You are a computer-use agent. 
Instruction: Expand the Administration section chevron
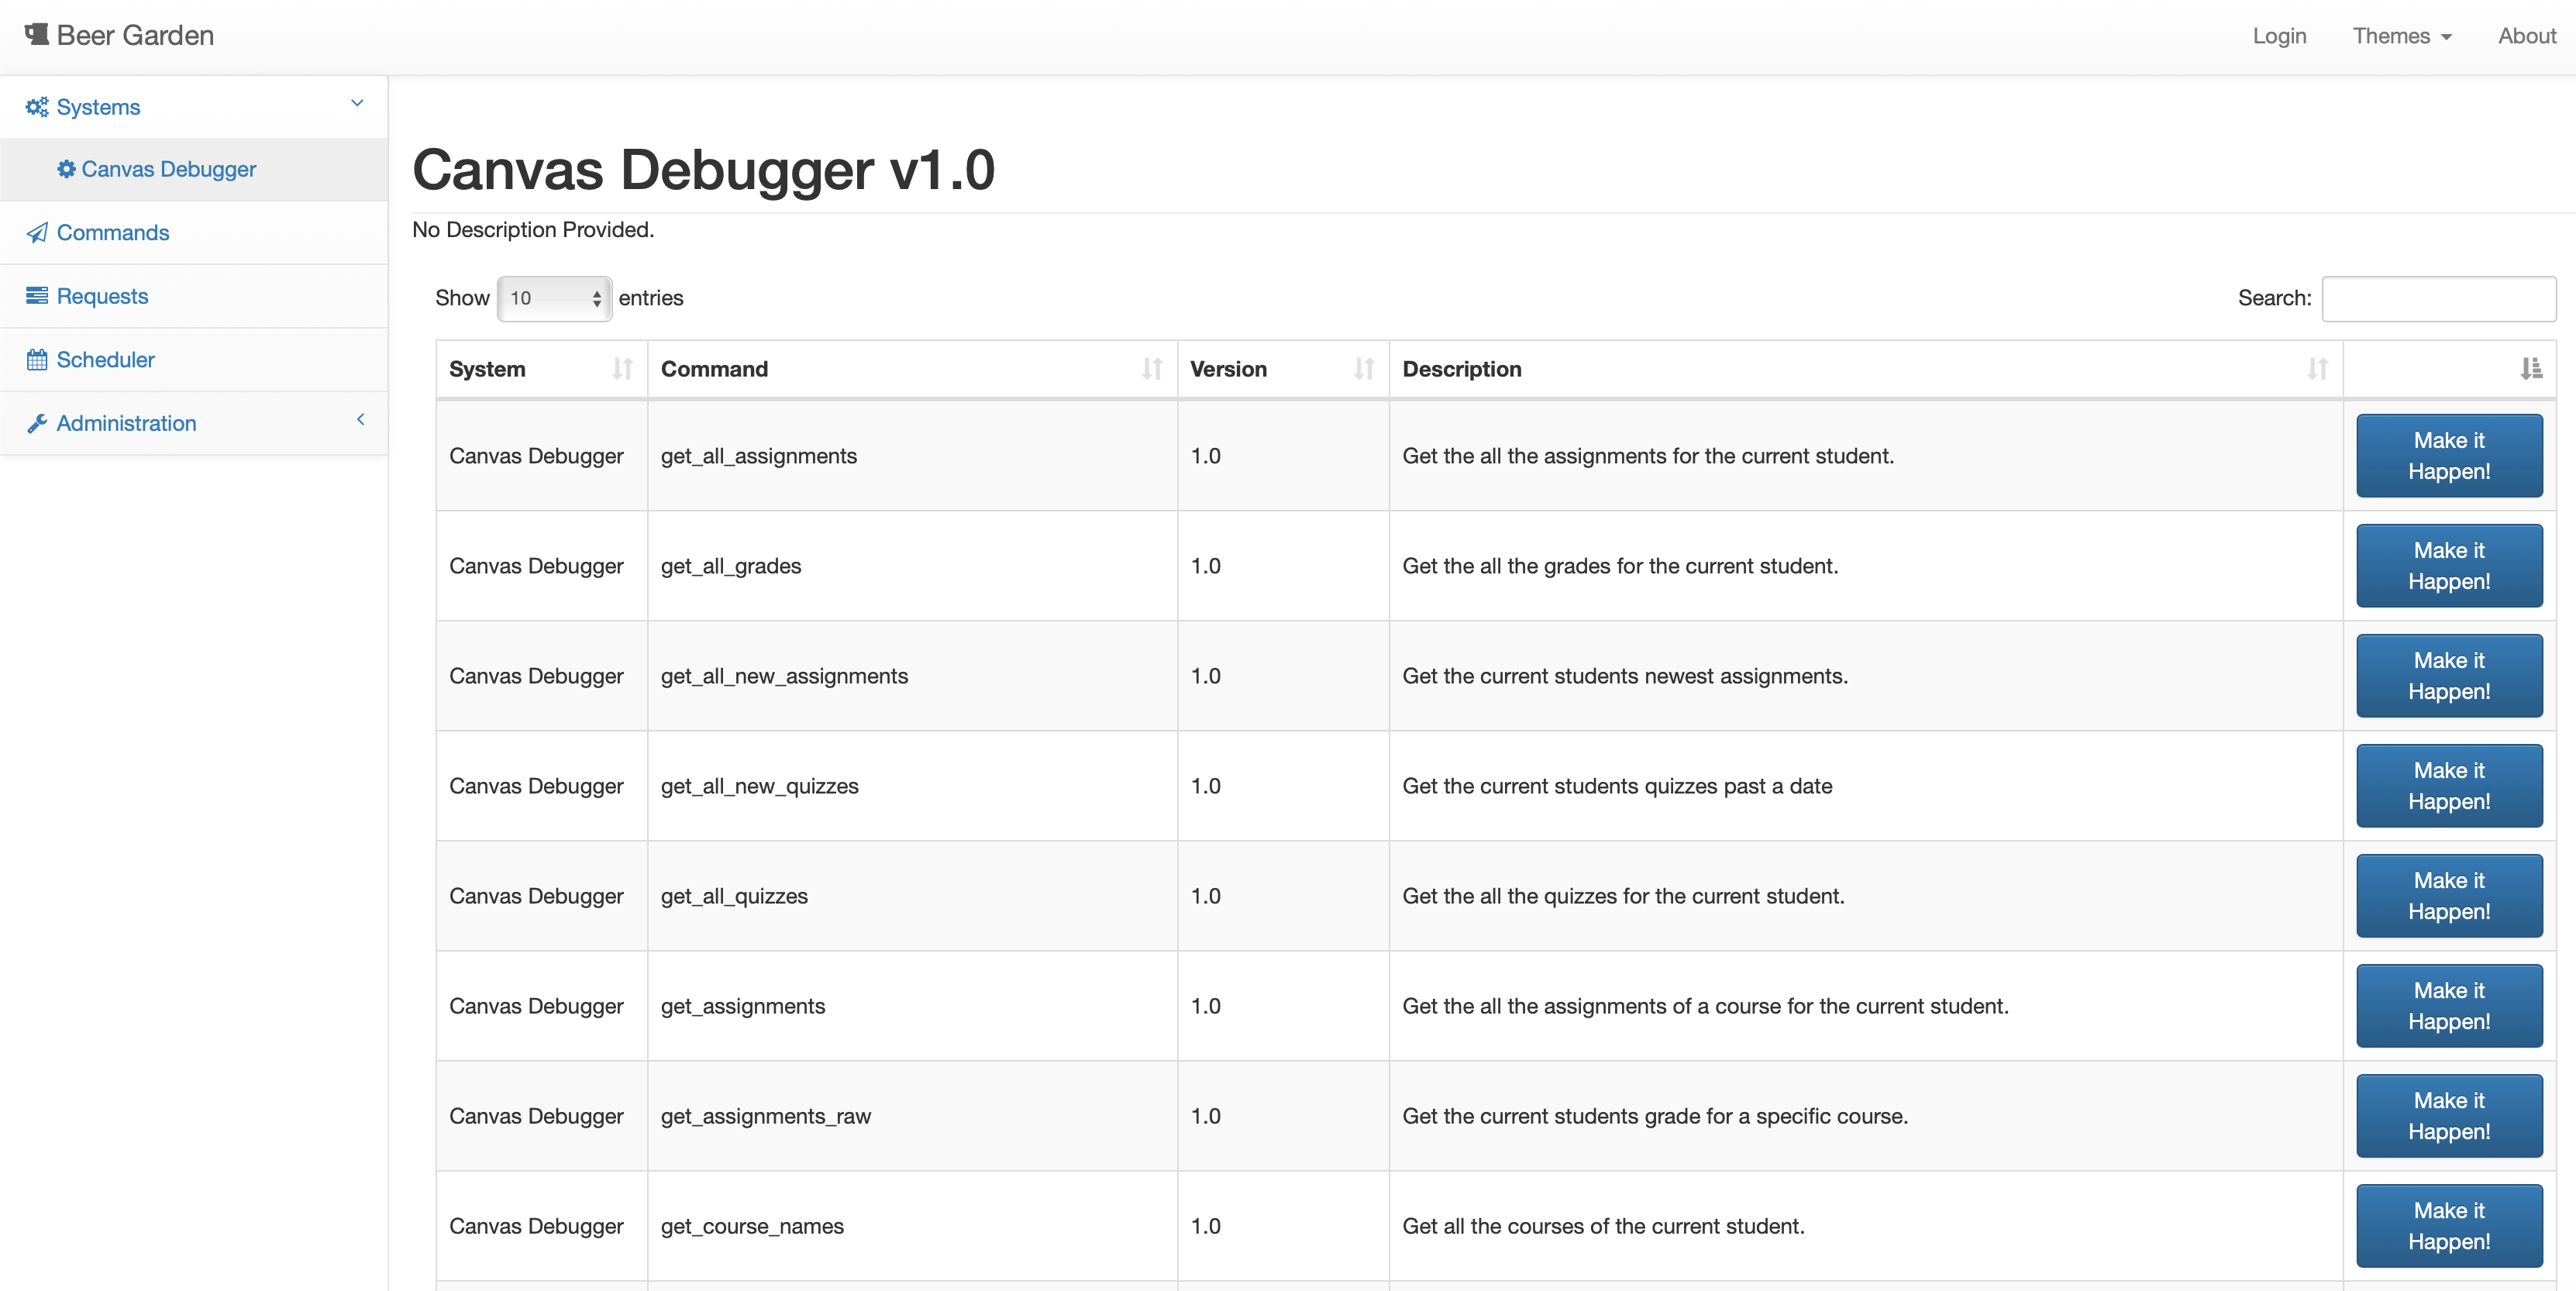coord(360,420)
